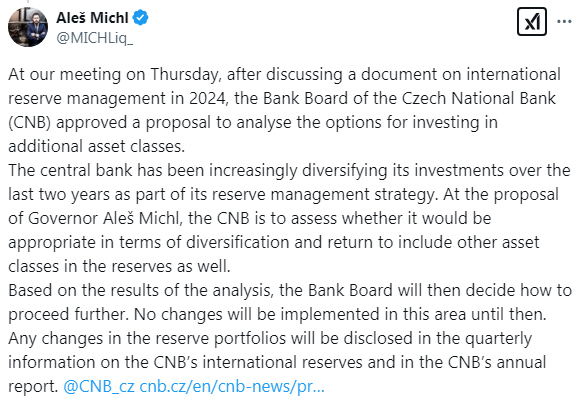Image resolution: width=583 pixels, height=407 pixels.
Task: Click the 'Any changes in the reserve portfolios' line
Action: [270, 338]
